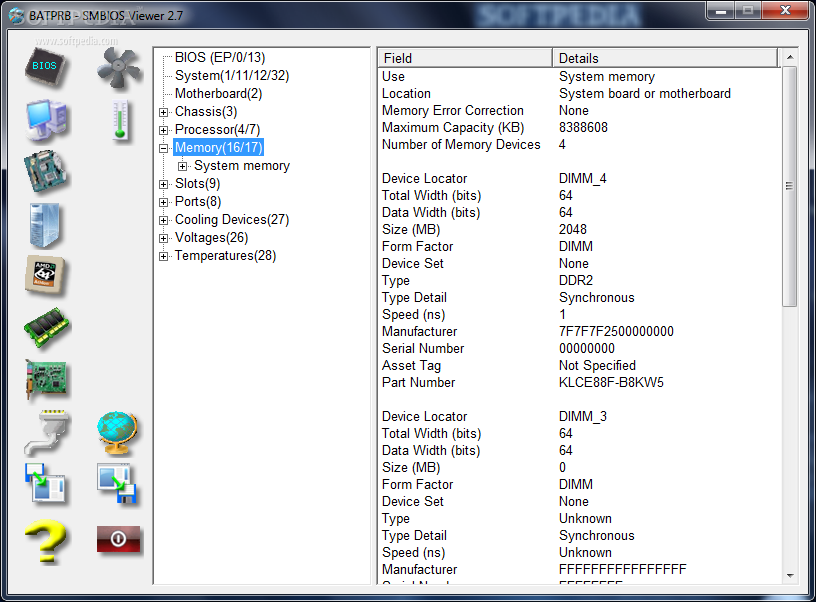Click the cooling fan icon
Screen dimensions: 816x602
pyautogui.click(x=119, y=68)
